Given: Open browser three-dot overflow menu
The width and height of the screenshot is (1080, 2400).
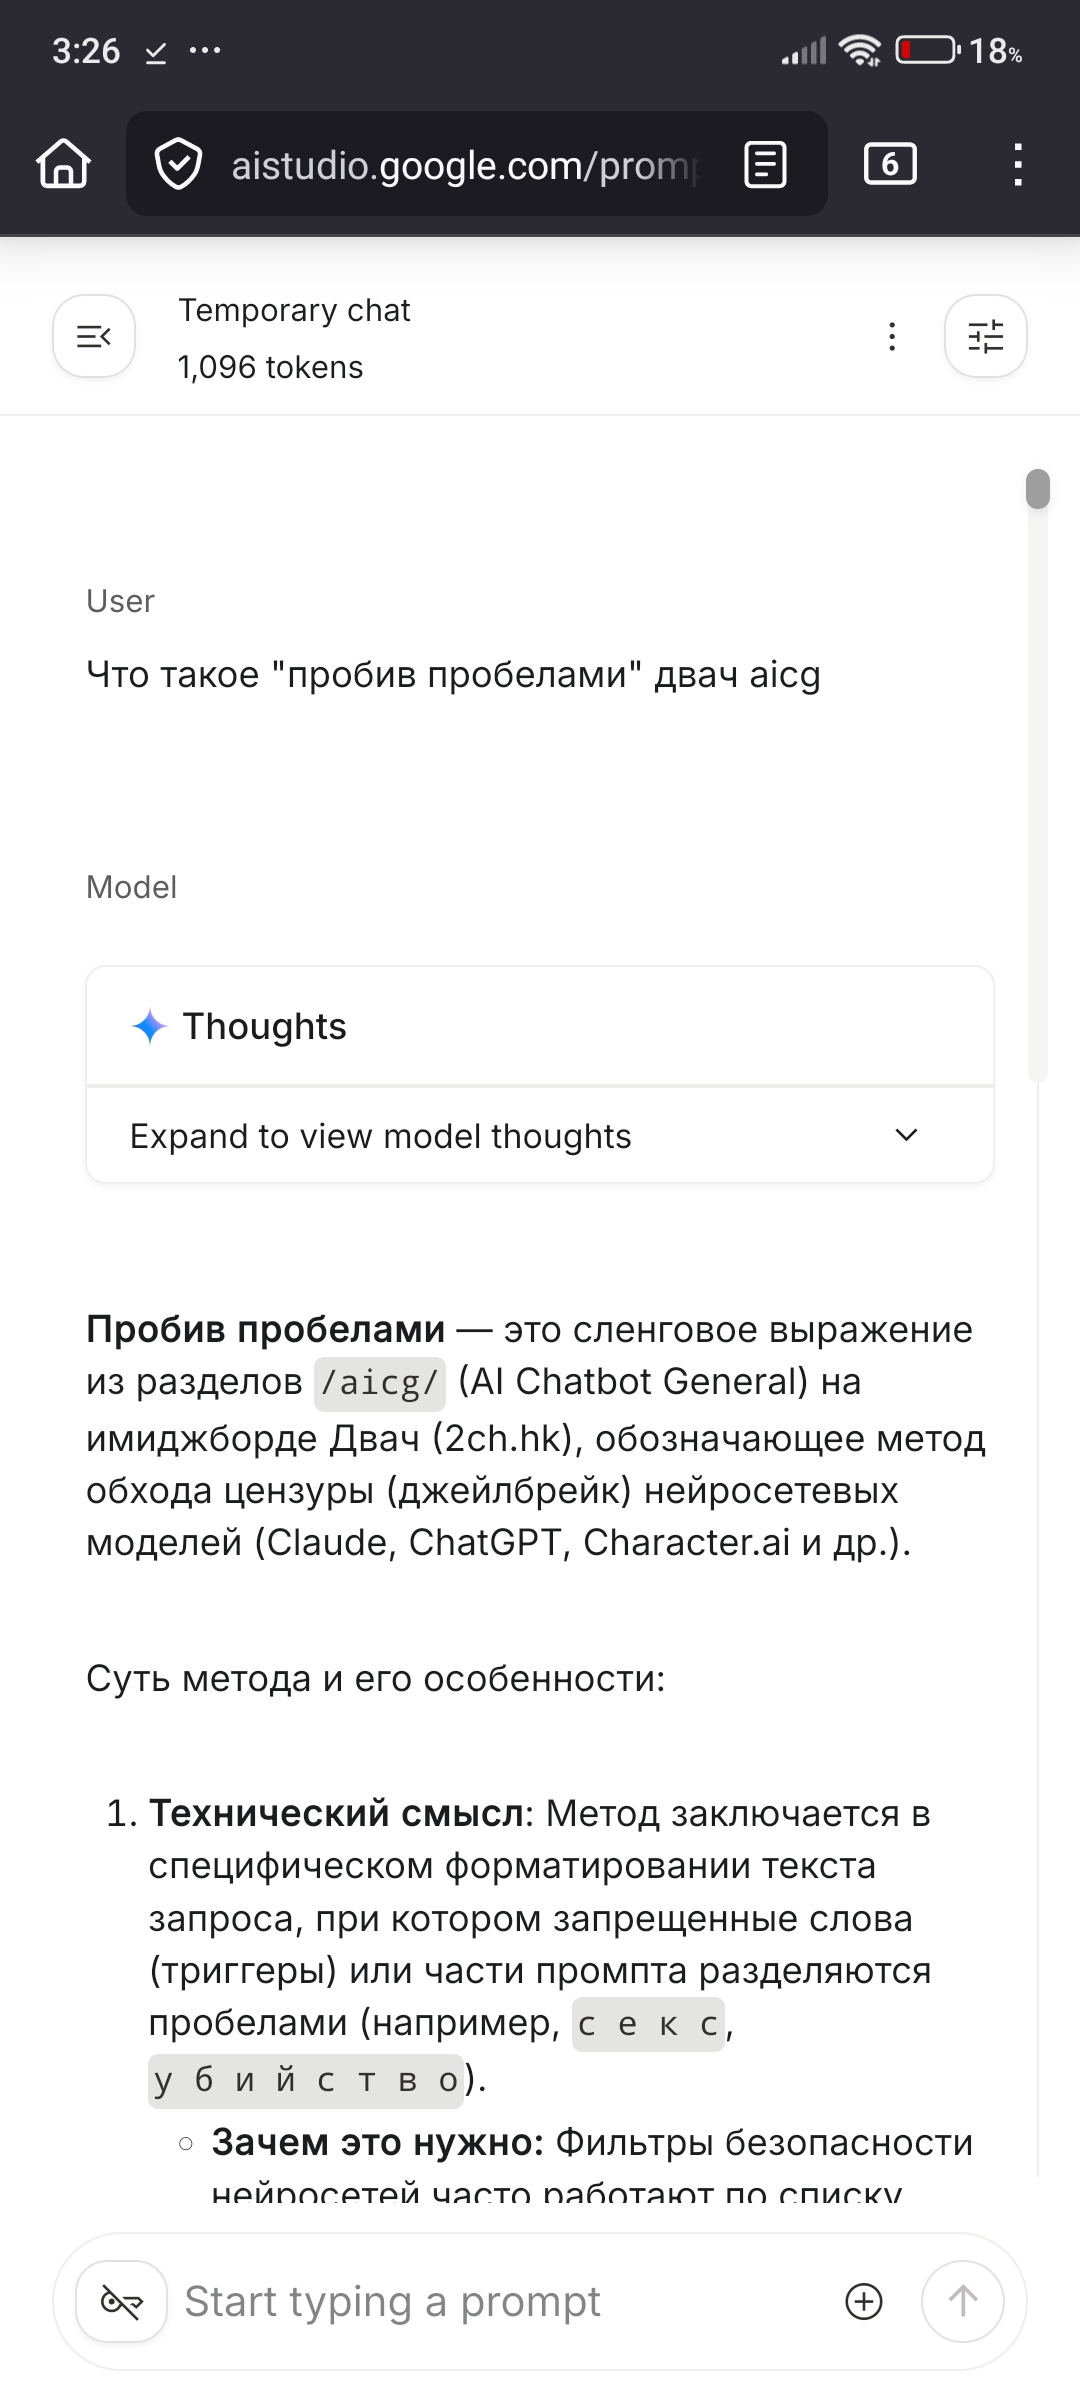Looking at the screenshot, I should click(1018, 165).
